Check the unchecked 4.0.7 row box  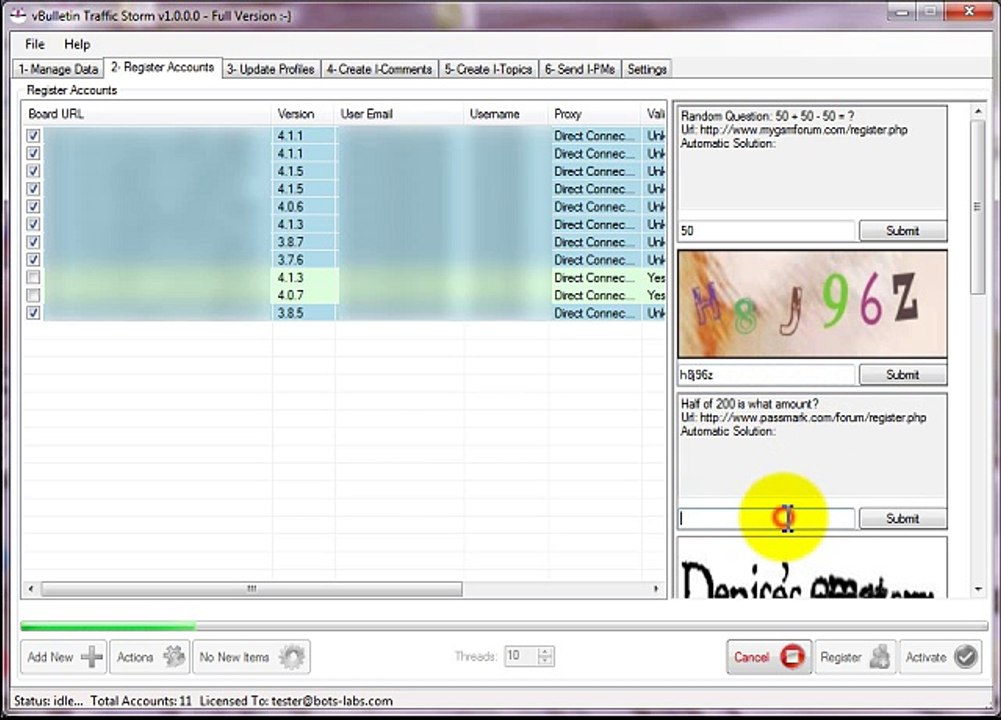[x=33, y=295]
